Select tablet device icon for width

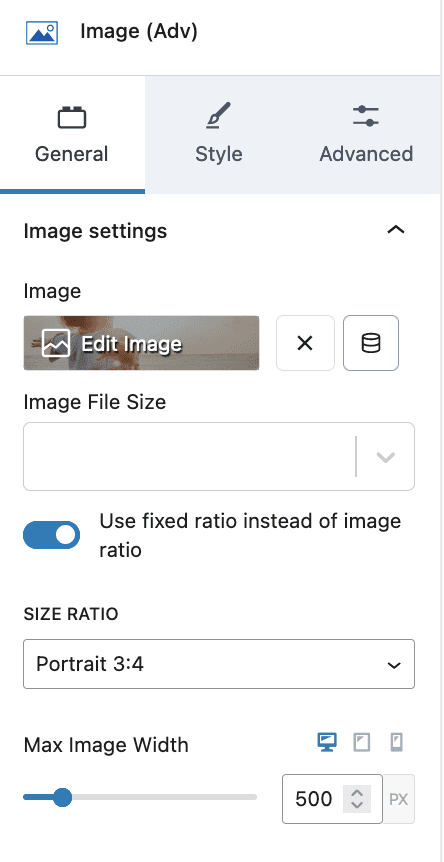[362, 743]
